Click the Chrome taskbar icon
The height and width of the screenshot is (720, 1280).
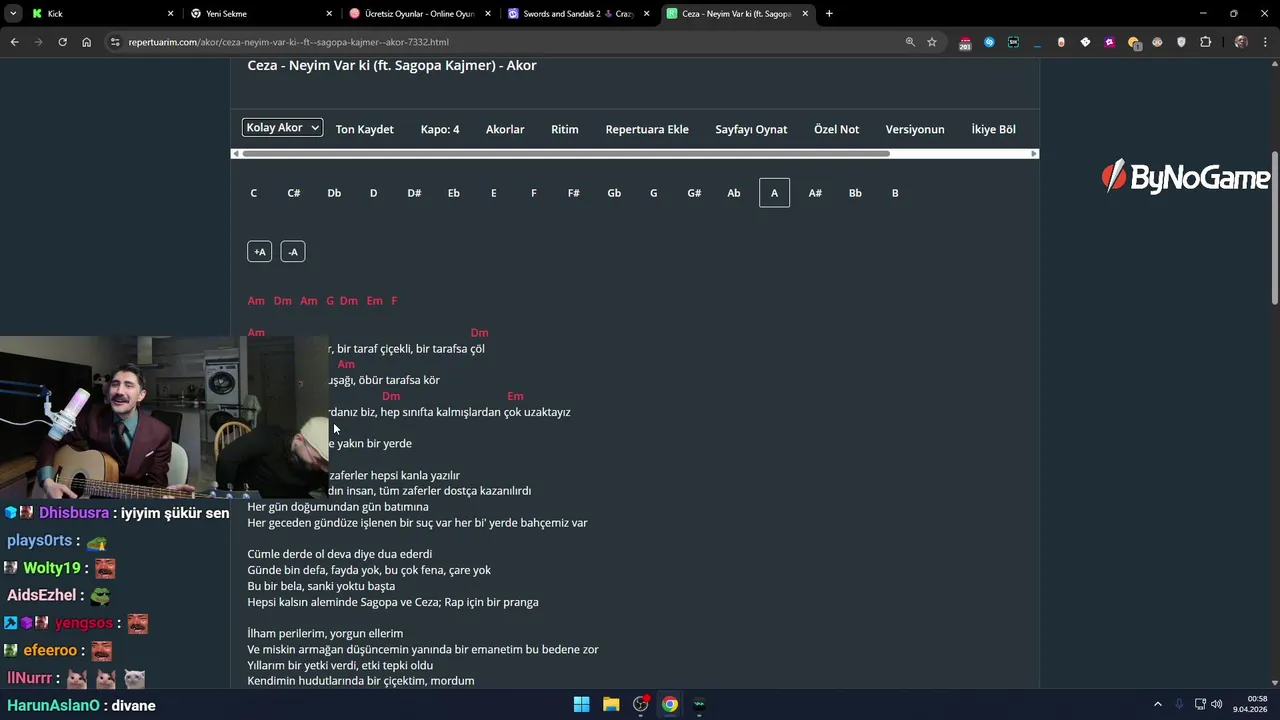click(x=670, y=704)
